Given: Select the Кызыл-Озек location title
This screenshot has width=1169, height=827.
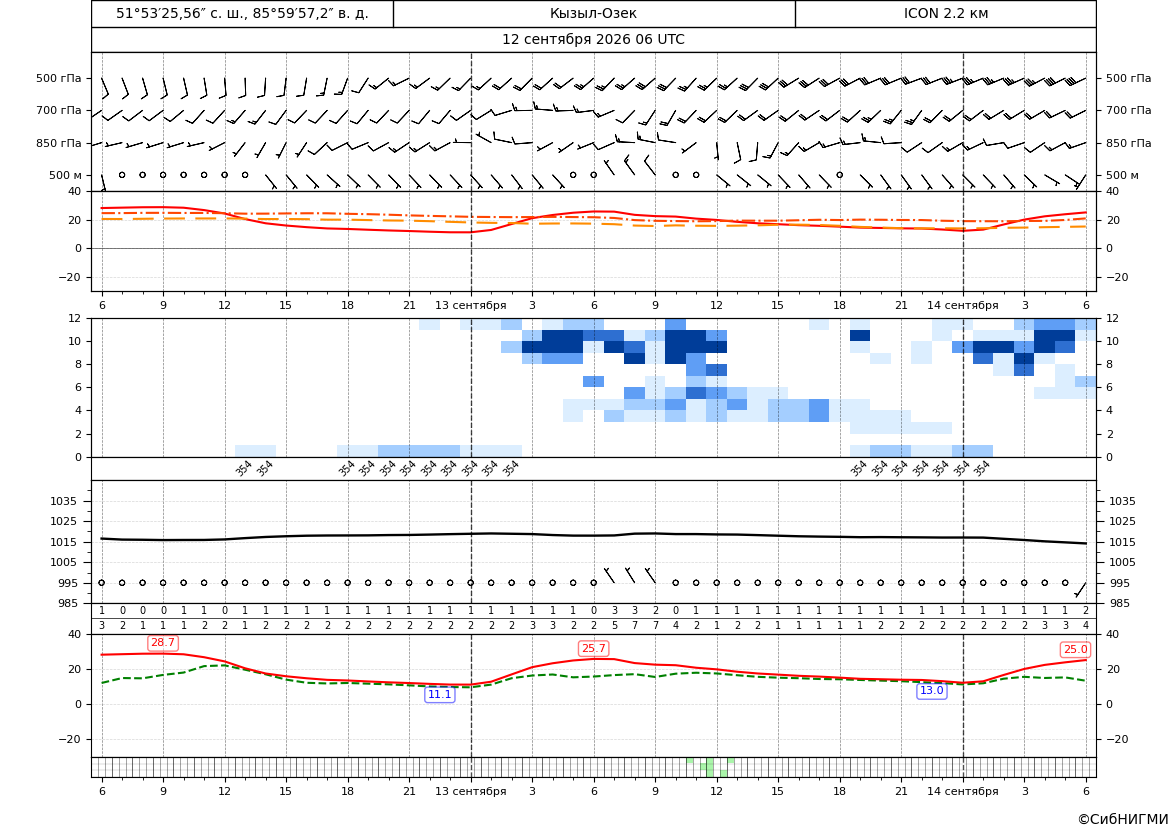Looking at the screenshot, I should click(x=593, y=13).
